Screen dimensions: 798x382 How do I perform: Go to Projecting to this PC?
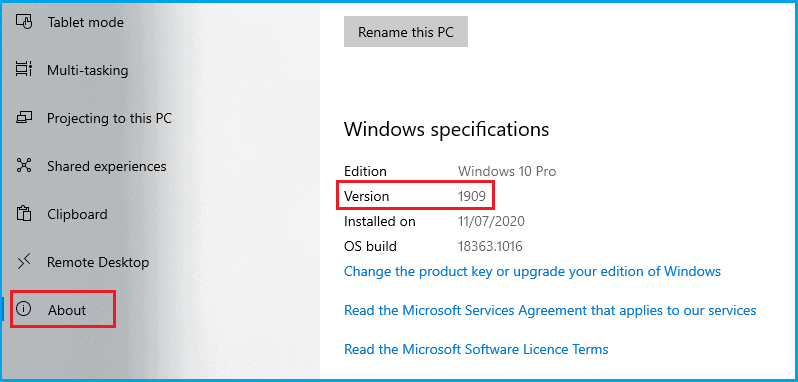point(109,119)
